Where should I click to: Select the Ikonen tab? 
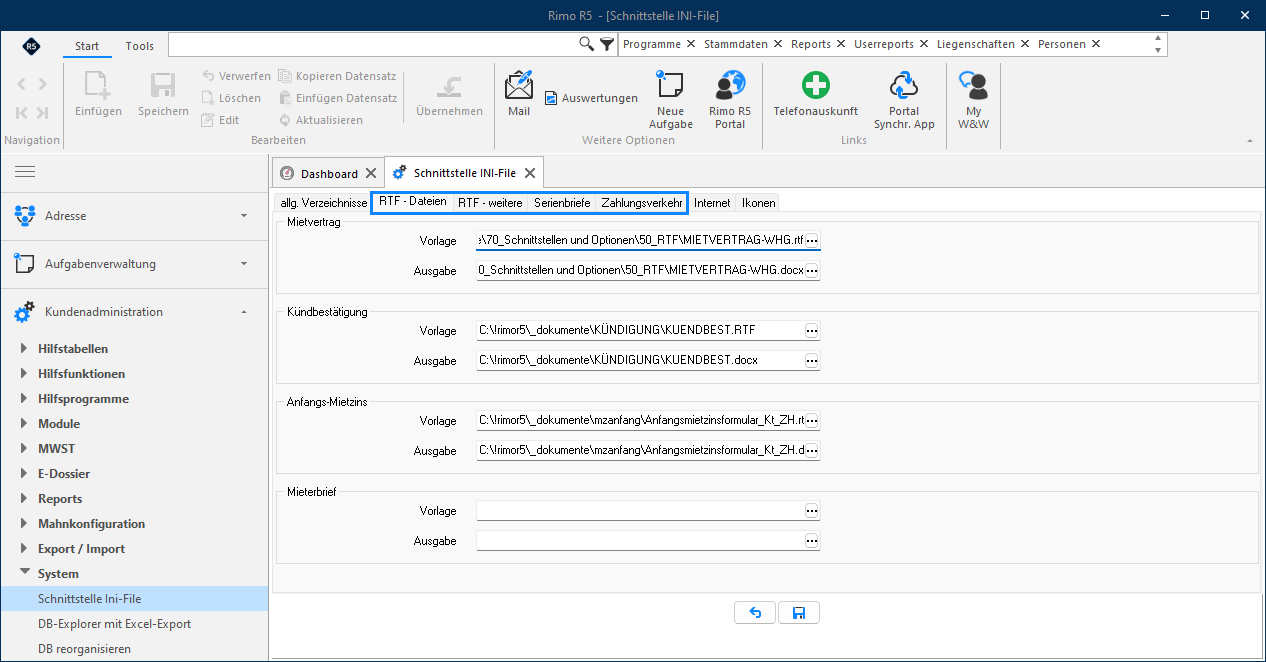758,203
